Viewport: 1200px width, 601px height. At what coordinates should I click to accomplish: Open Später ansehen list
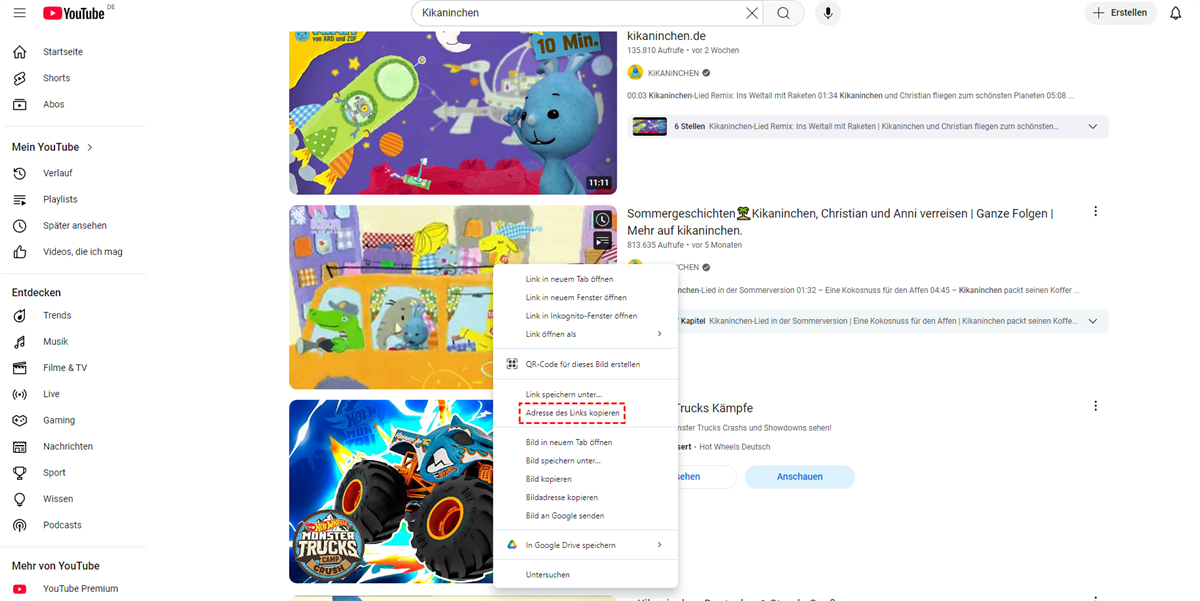[x=73, y=226]
